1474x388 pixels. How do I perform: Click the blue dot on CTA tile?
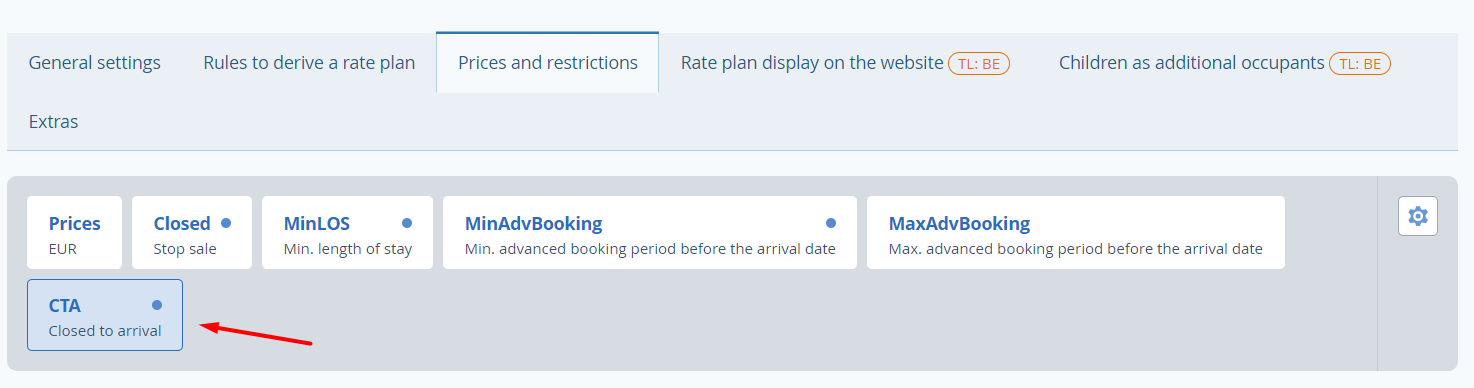157,305
